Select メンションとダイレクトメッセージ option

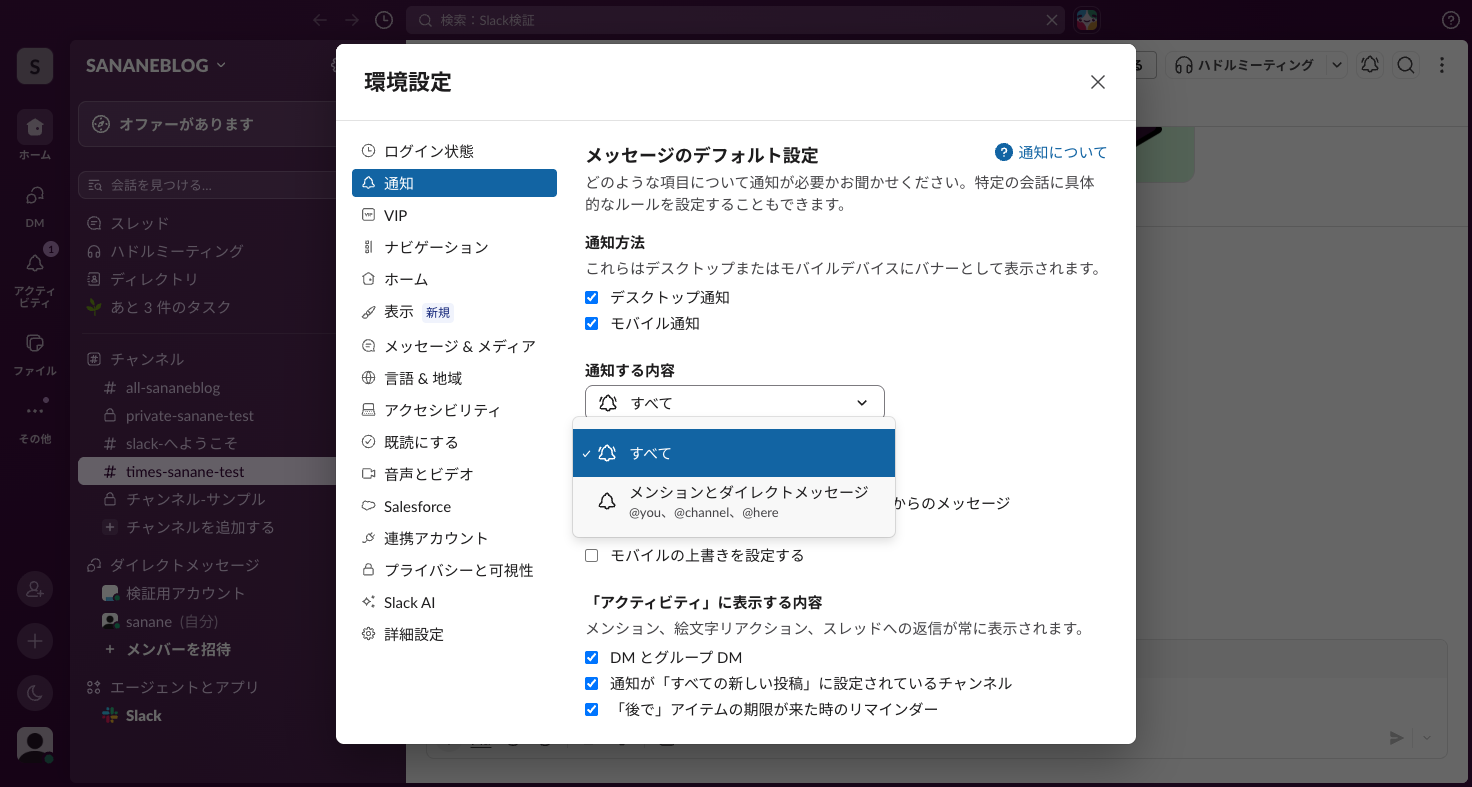pos(734,503)
